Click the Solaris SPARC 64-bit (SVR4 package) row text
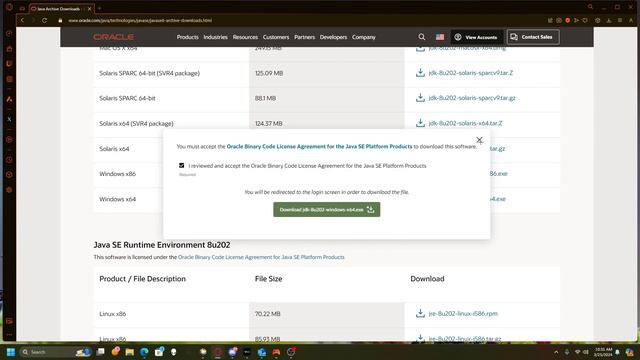This screenshot has height=360, width=640. [x=149, y=73]
